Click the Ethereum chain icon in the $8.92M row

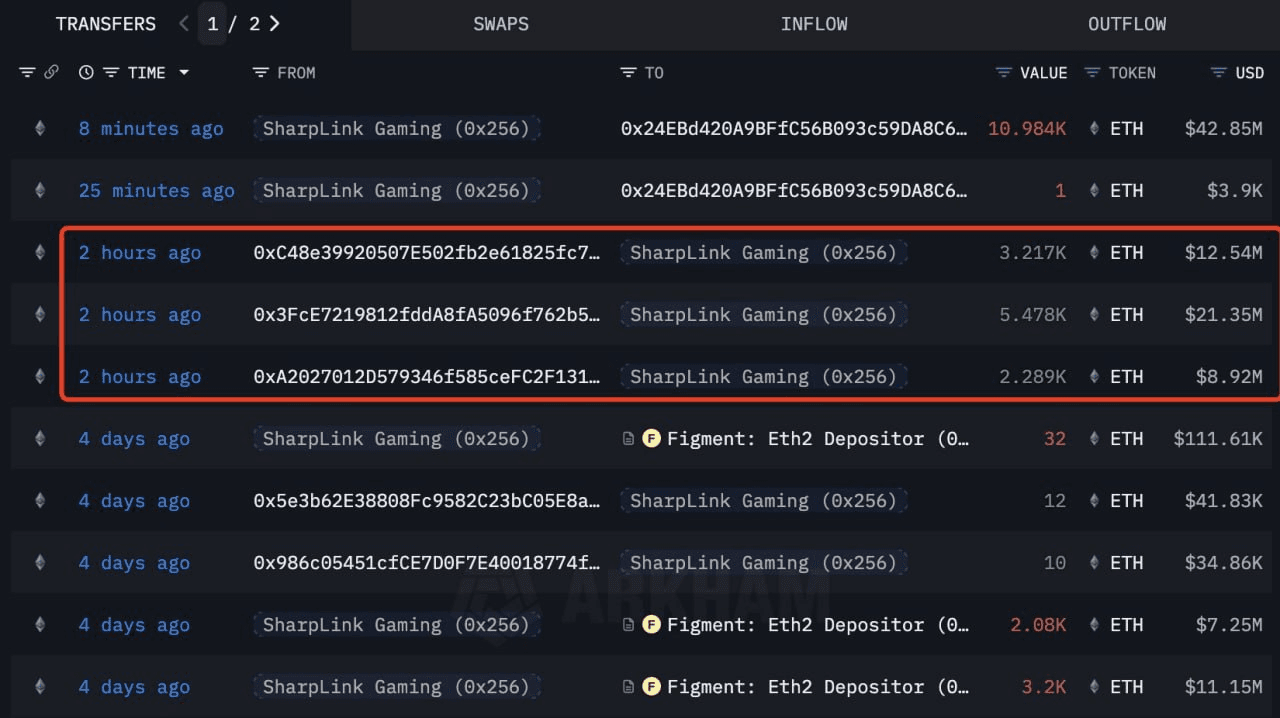pos(40,376)
